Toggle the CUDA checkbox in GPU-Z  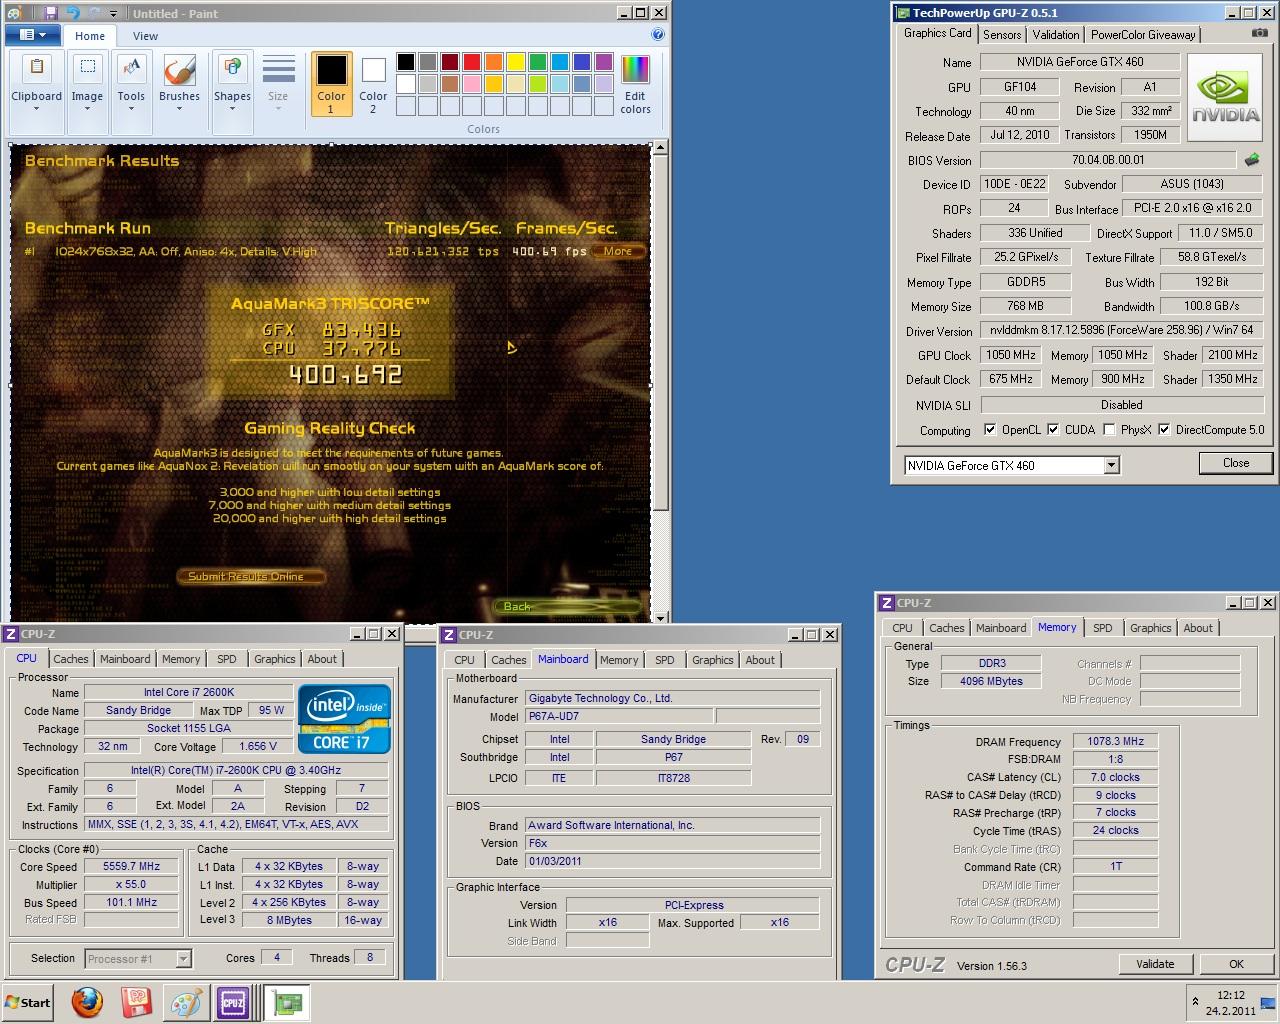pos(1053,430)
